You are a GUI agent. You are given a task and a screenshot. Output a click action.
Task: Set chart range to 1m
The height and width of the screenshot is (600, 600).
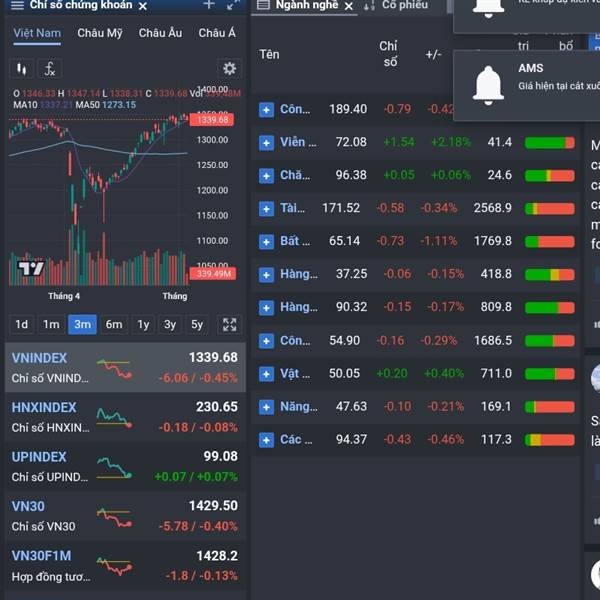click(x=51, y=324)
